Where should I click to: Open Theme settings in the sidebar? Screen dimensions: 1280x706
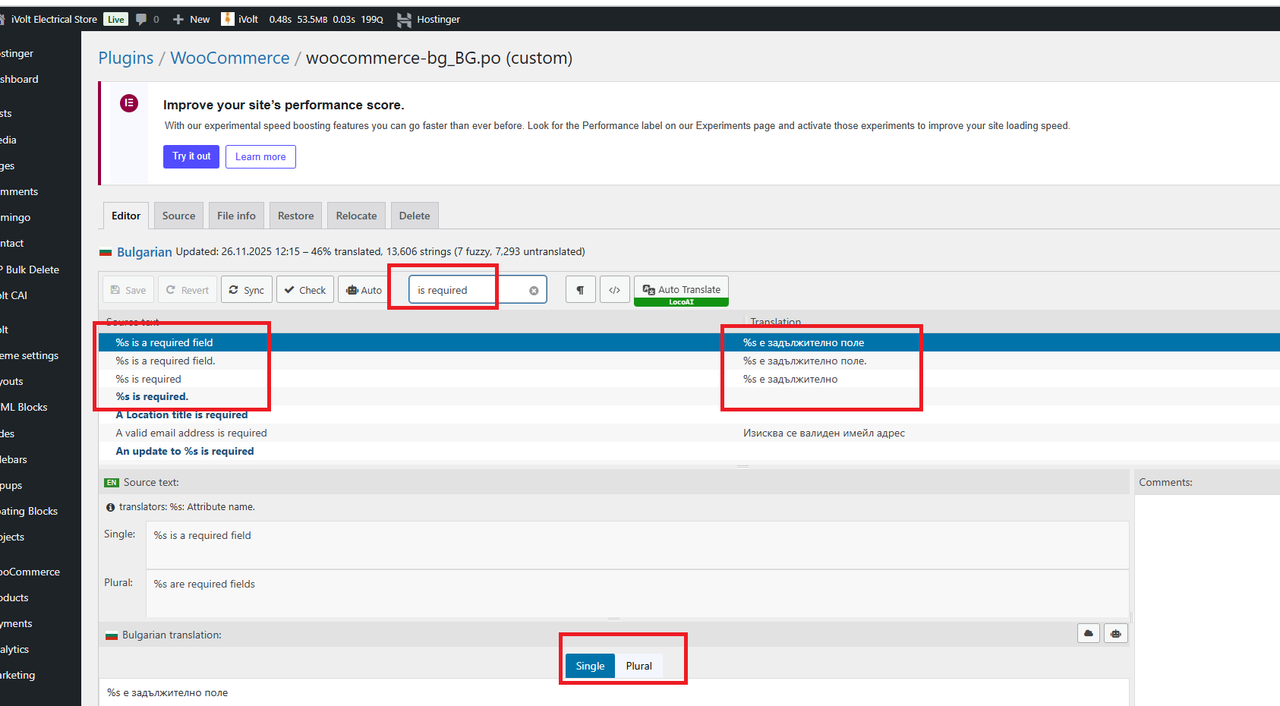point(29,355)
